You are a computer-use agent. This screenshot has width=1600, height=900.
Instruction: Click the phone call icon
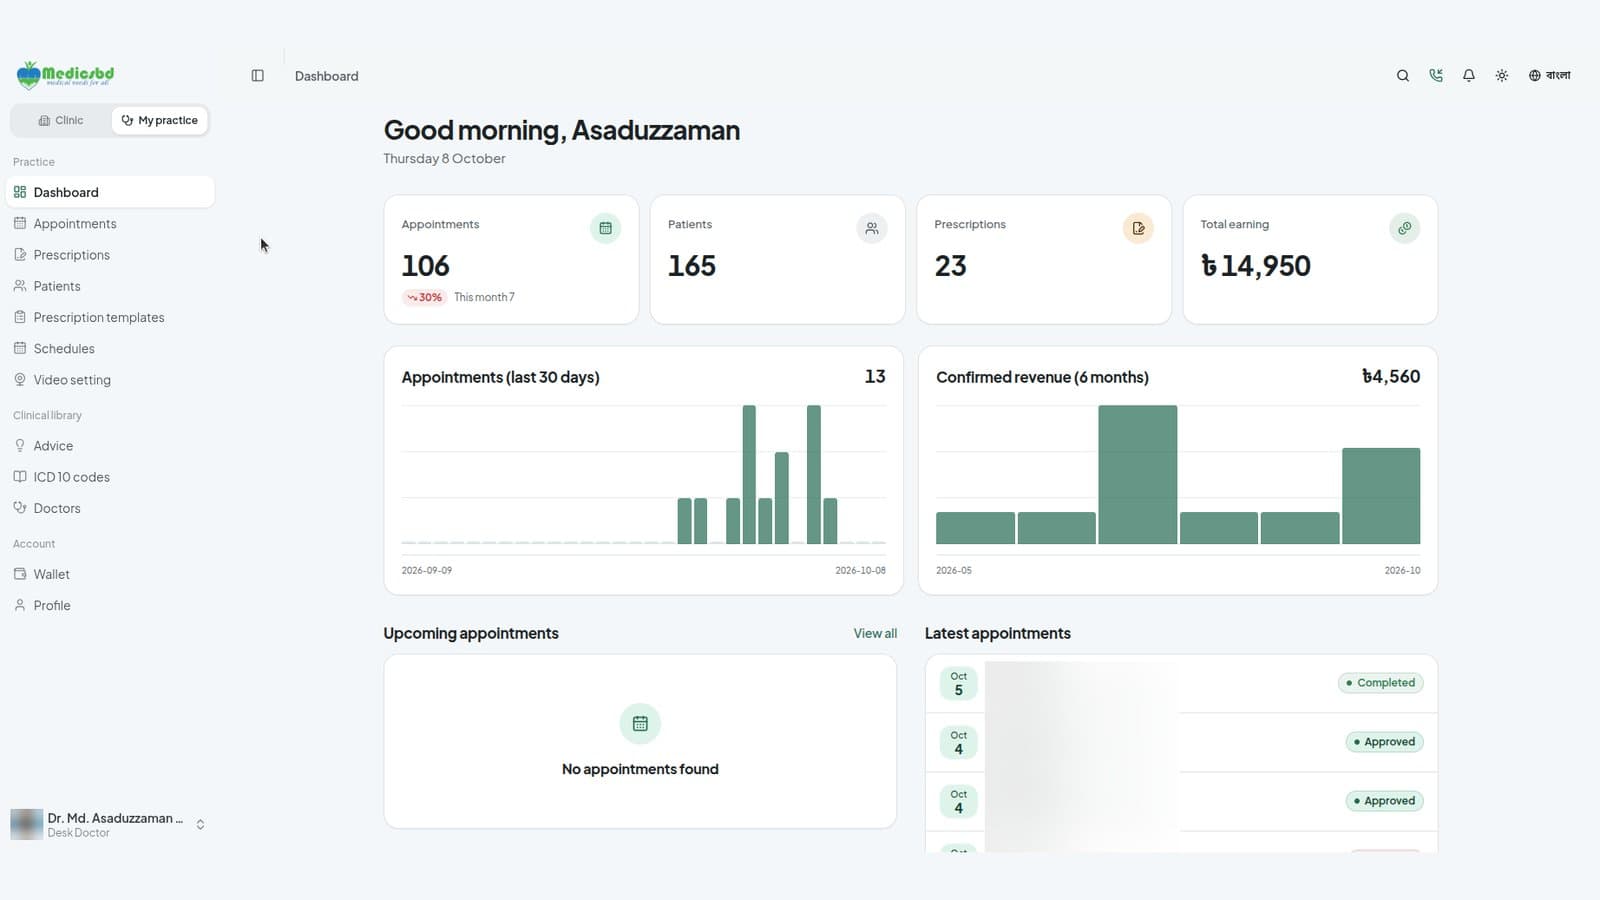pyautogui.click(x=1436, y=76)
